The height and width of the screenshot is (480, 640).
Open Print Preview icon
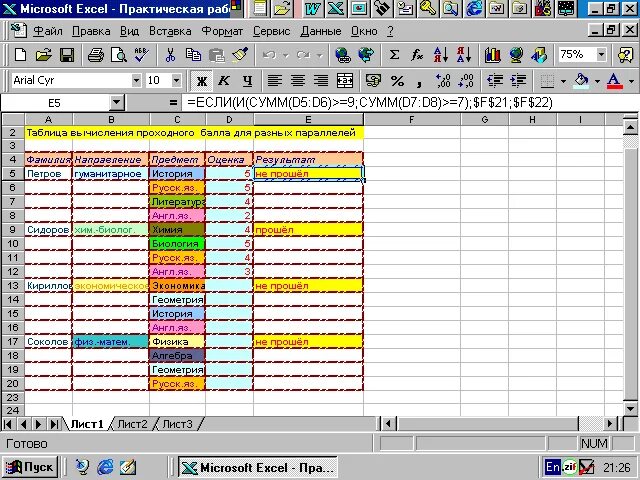point(119,54)
